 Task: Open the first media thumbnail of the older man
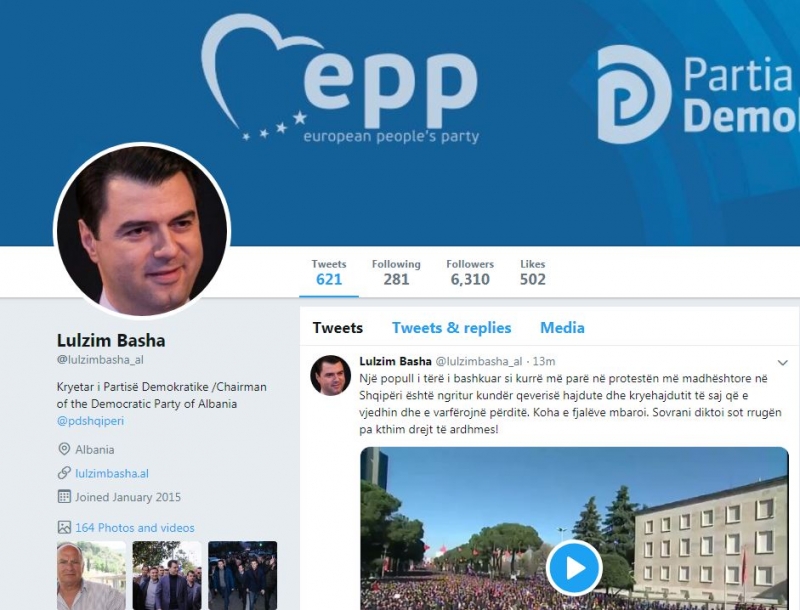coord(91,575)
